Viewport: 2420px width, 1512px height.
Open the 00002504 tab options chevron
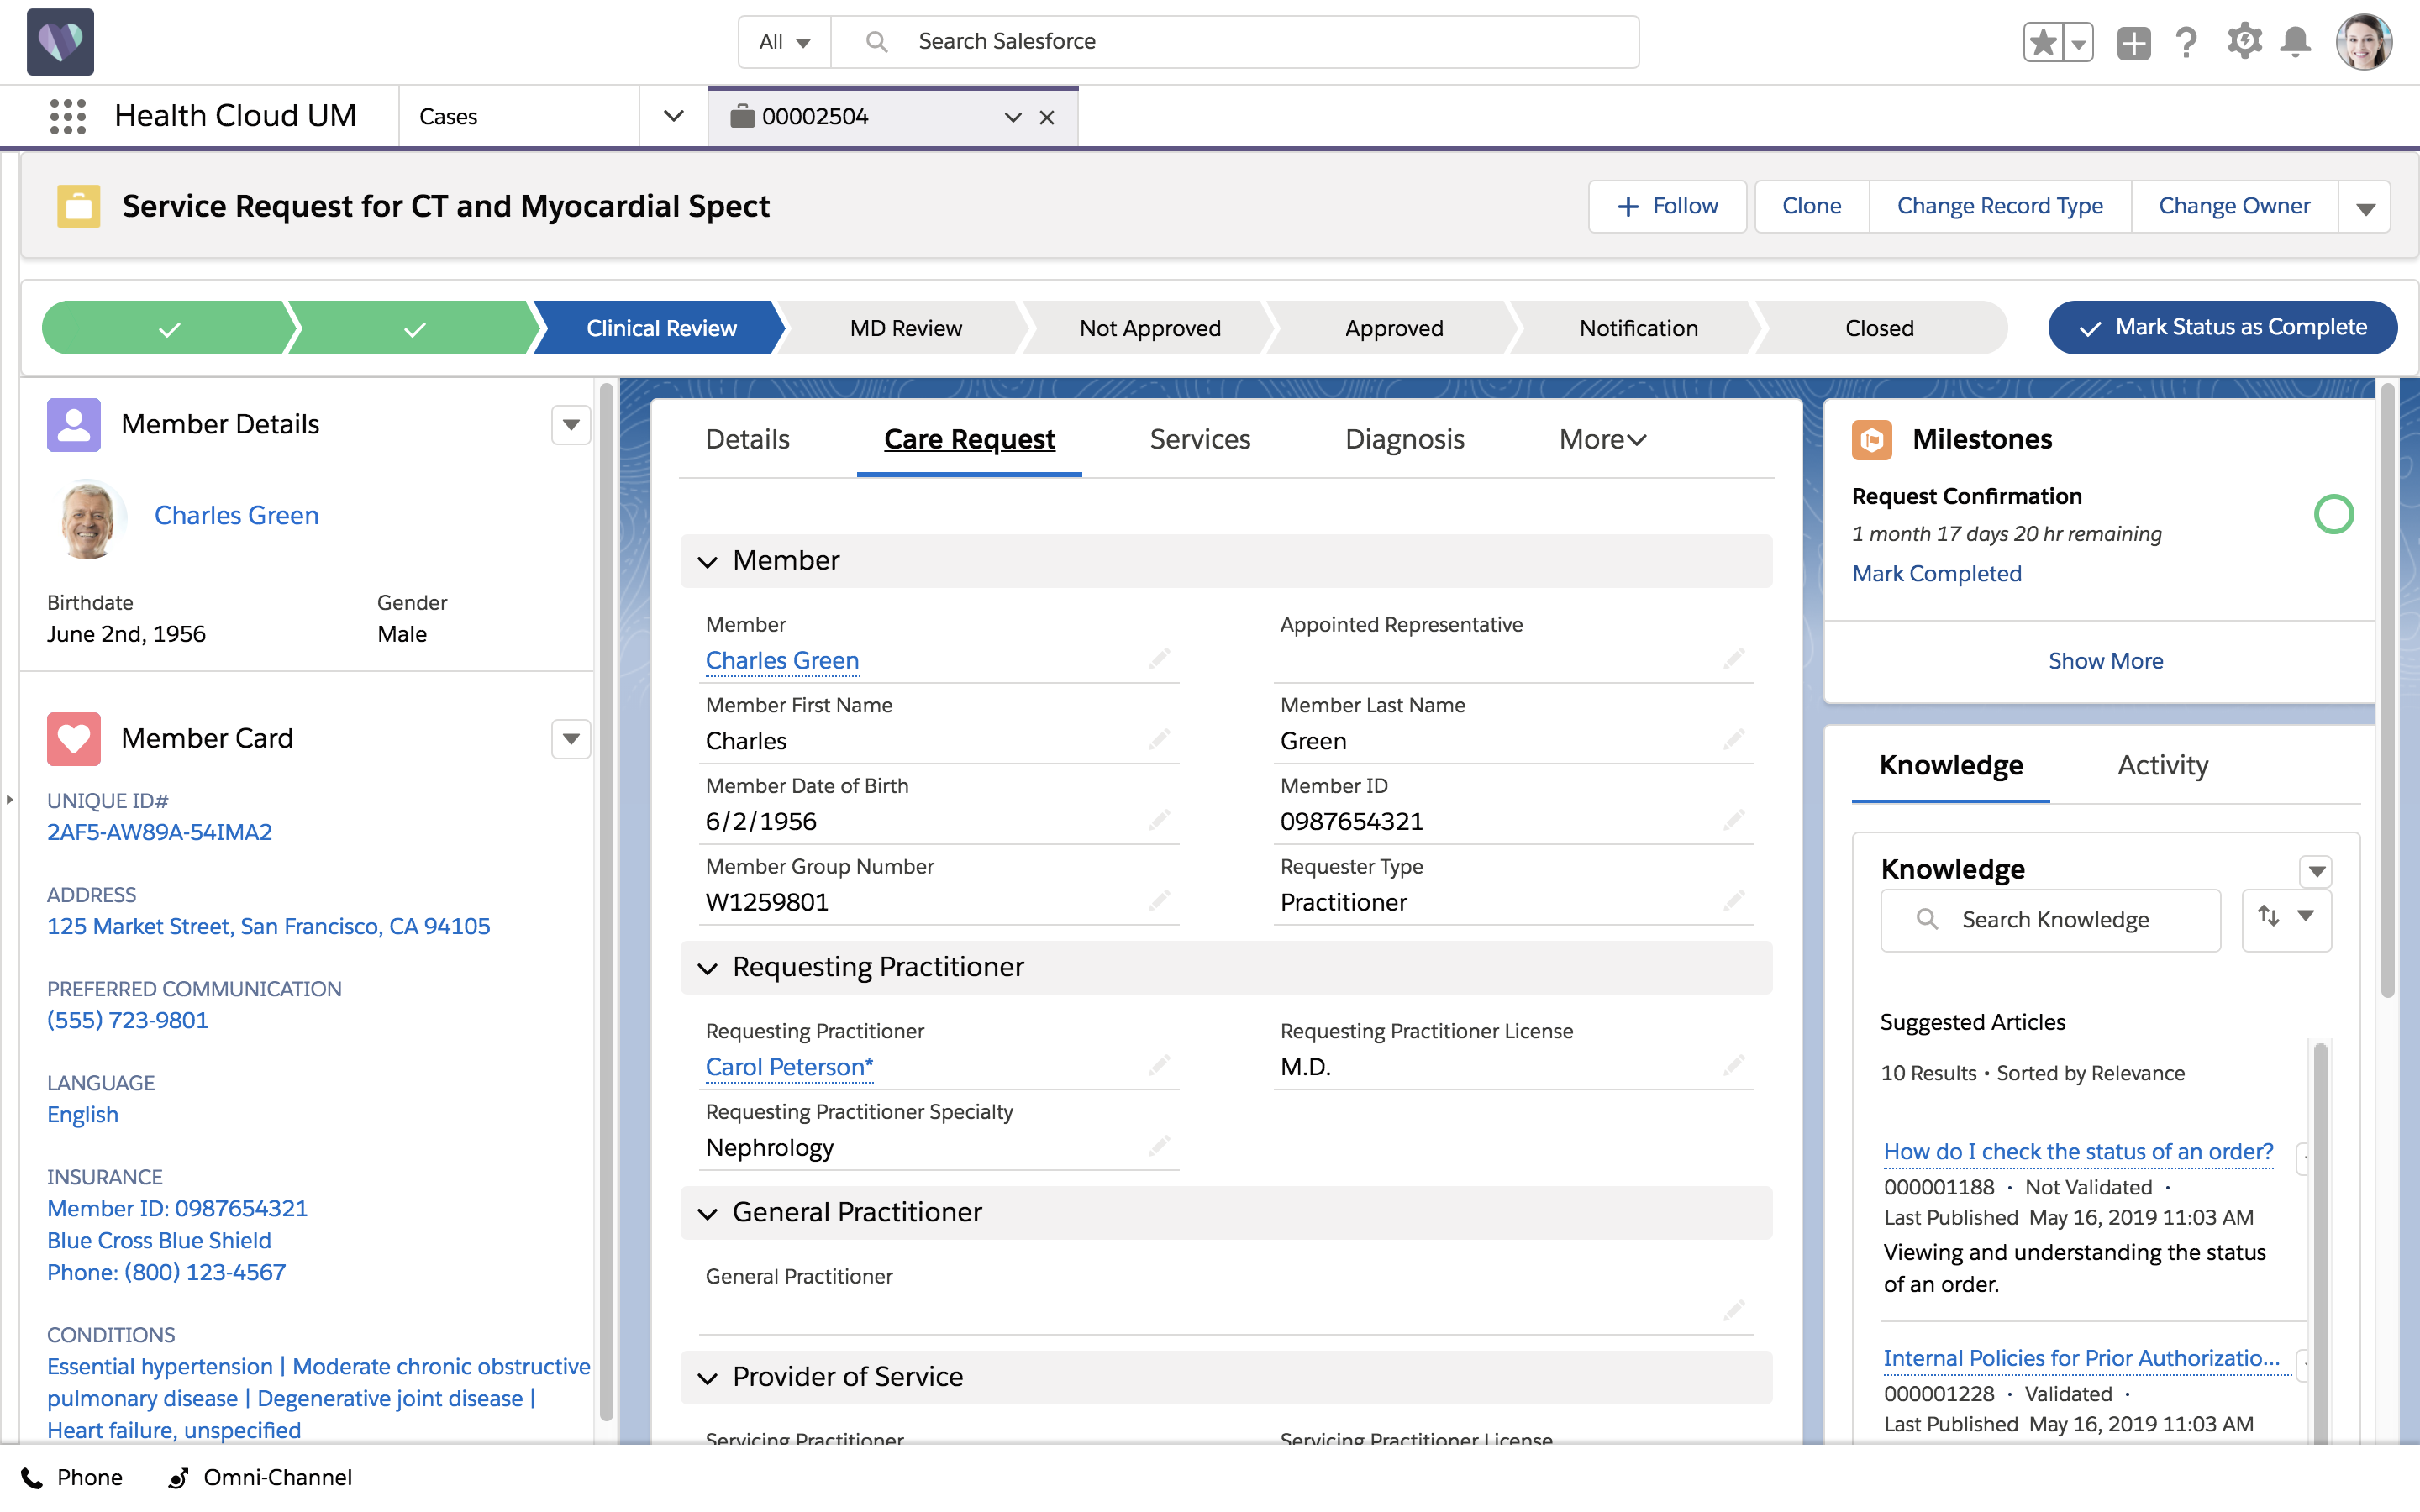tap(1012, 117)
